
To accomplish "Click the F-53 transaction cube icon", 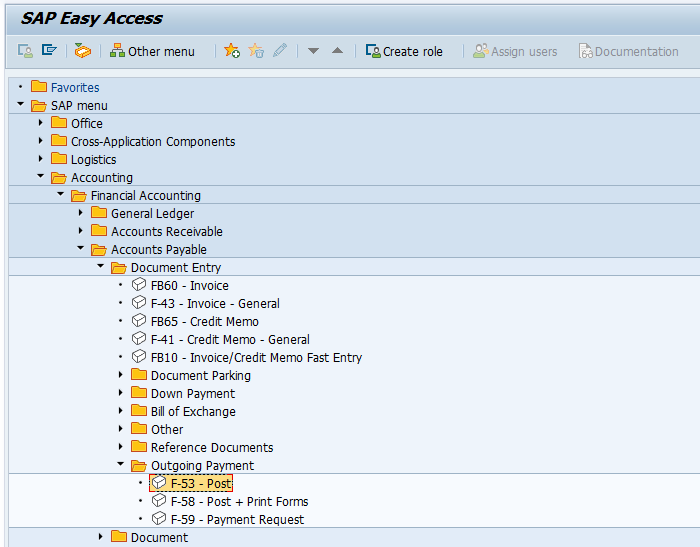I will (x=159, y=482).
